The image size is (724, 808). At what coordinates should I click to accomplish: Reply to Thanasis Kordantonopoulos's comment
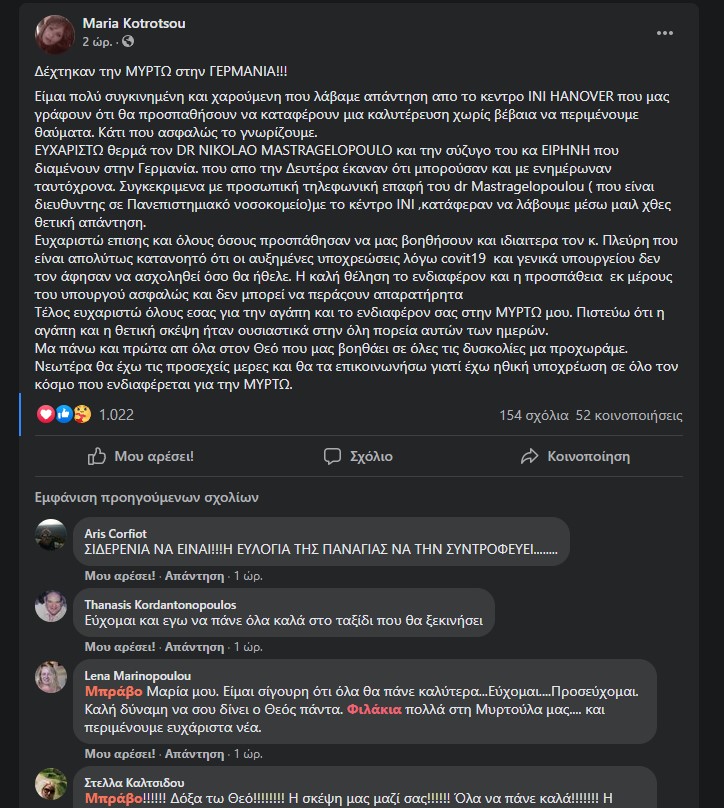(194, 647)
